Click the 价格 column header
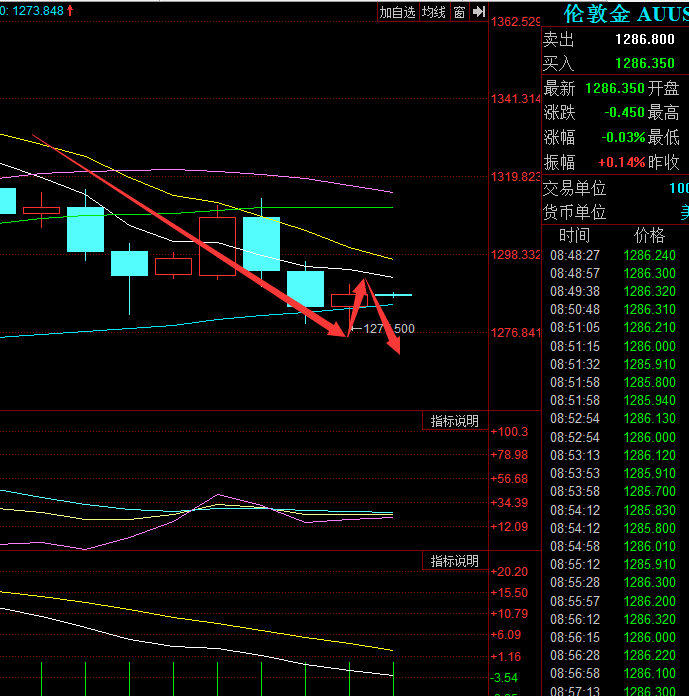The width and height of the screenshot is (689, 696). [649, 235]
